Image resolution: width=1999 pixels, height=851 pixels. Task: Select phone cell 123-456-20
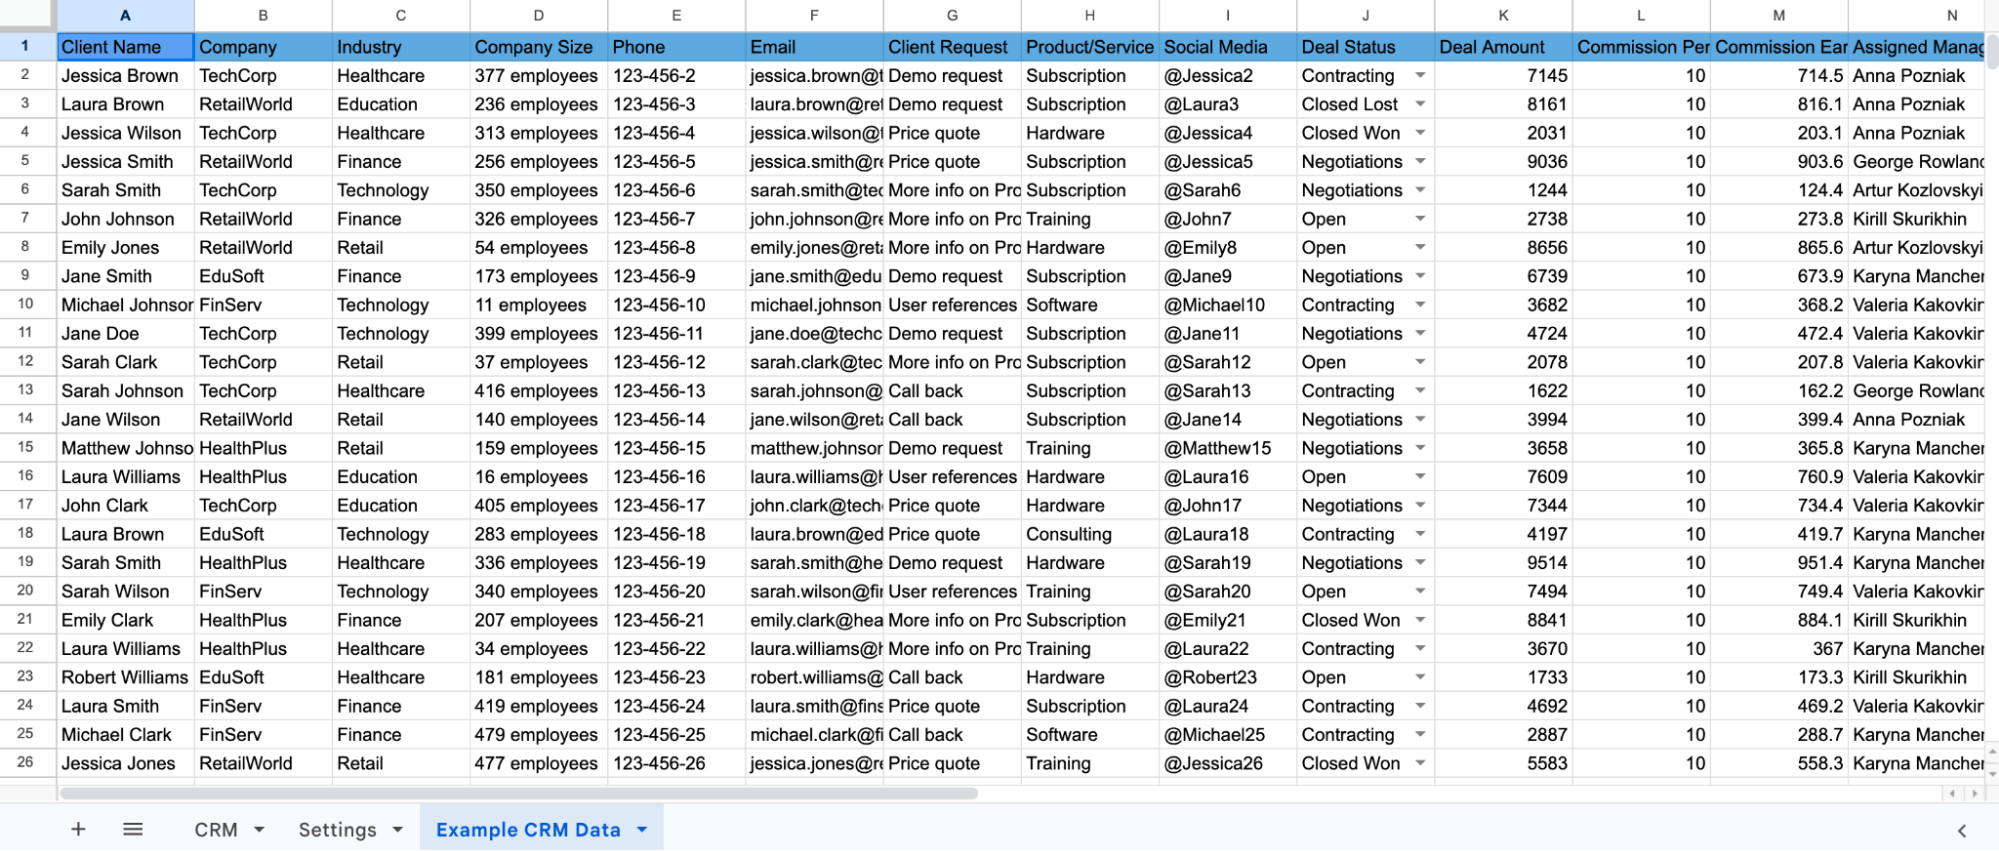click(x=676, y=592)
